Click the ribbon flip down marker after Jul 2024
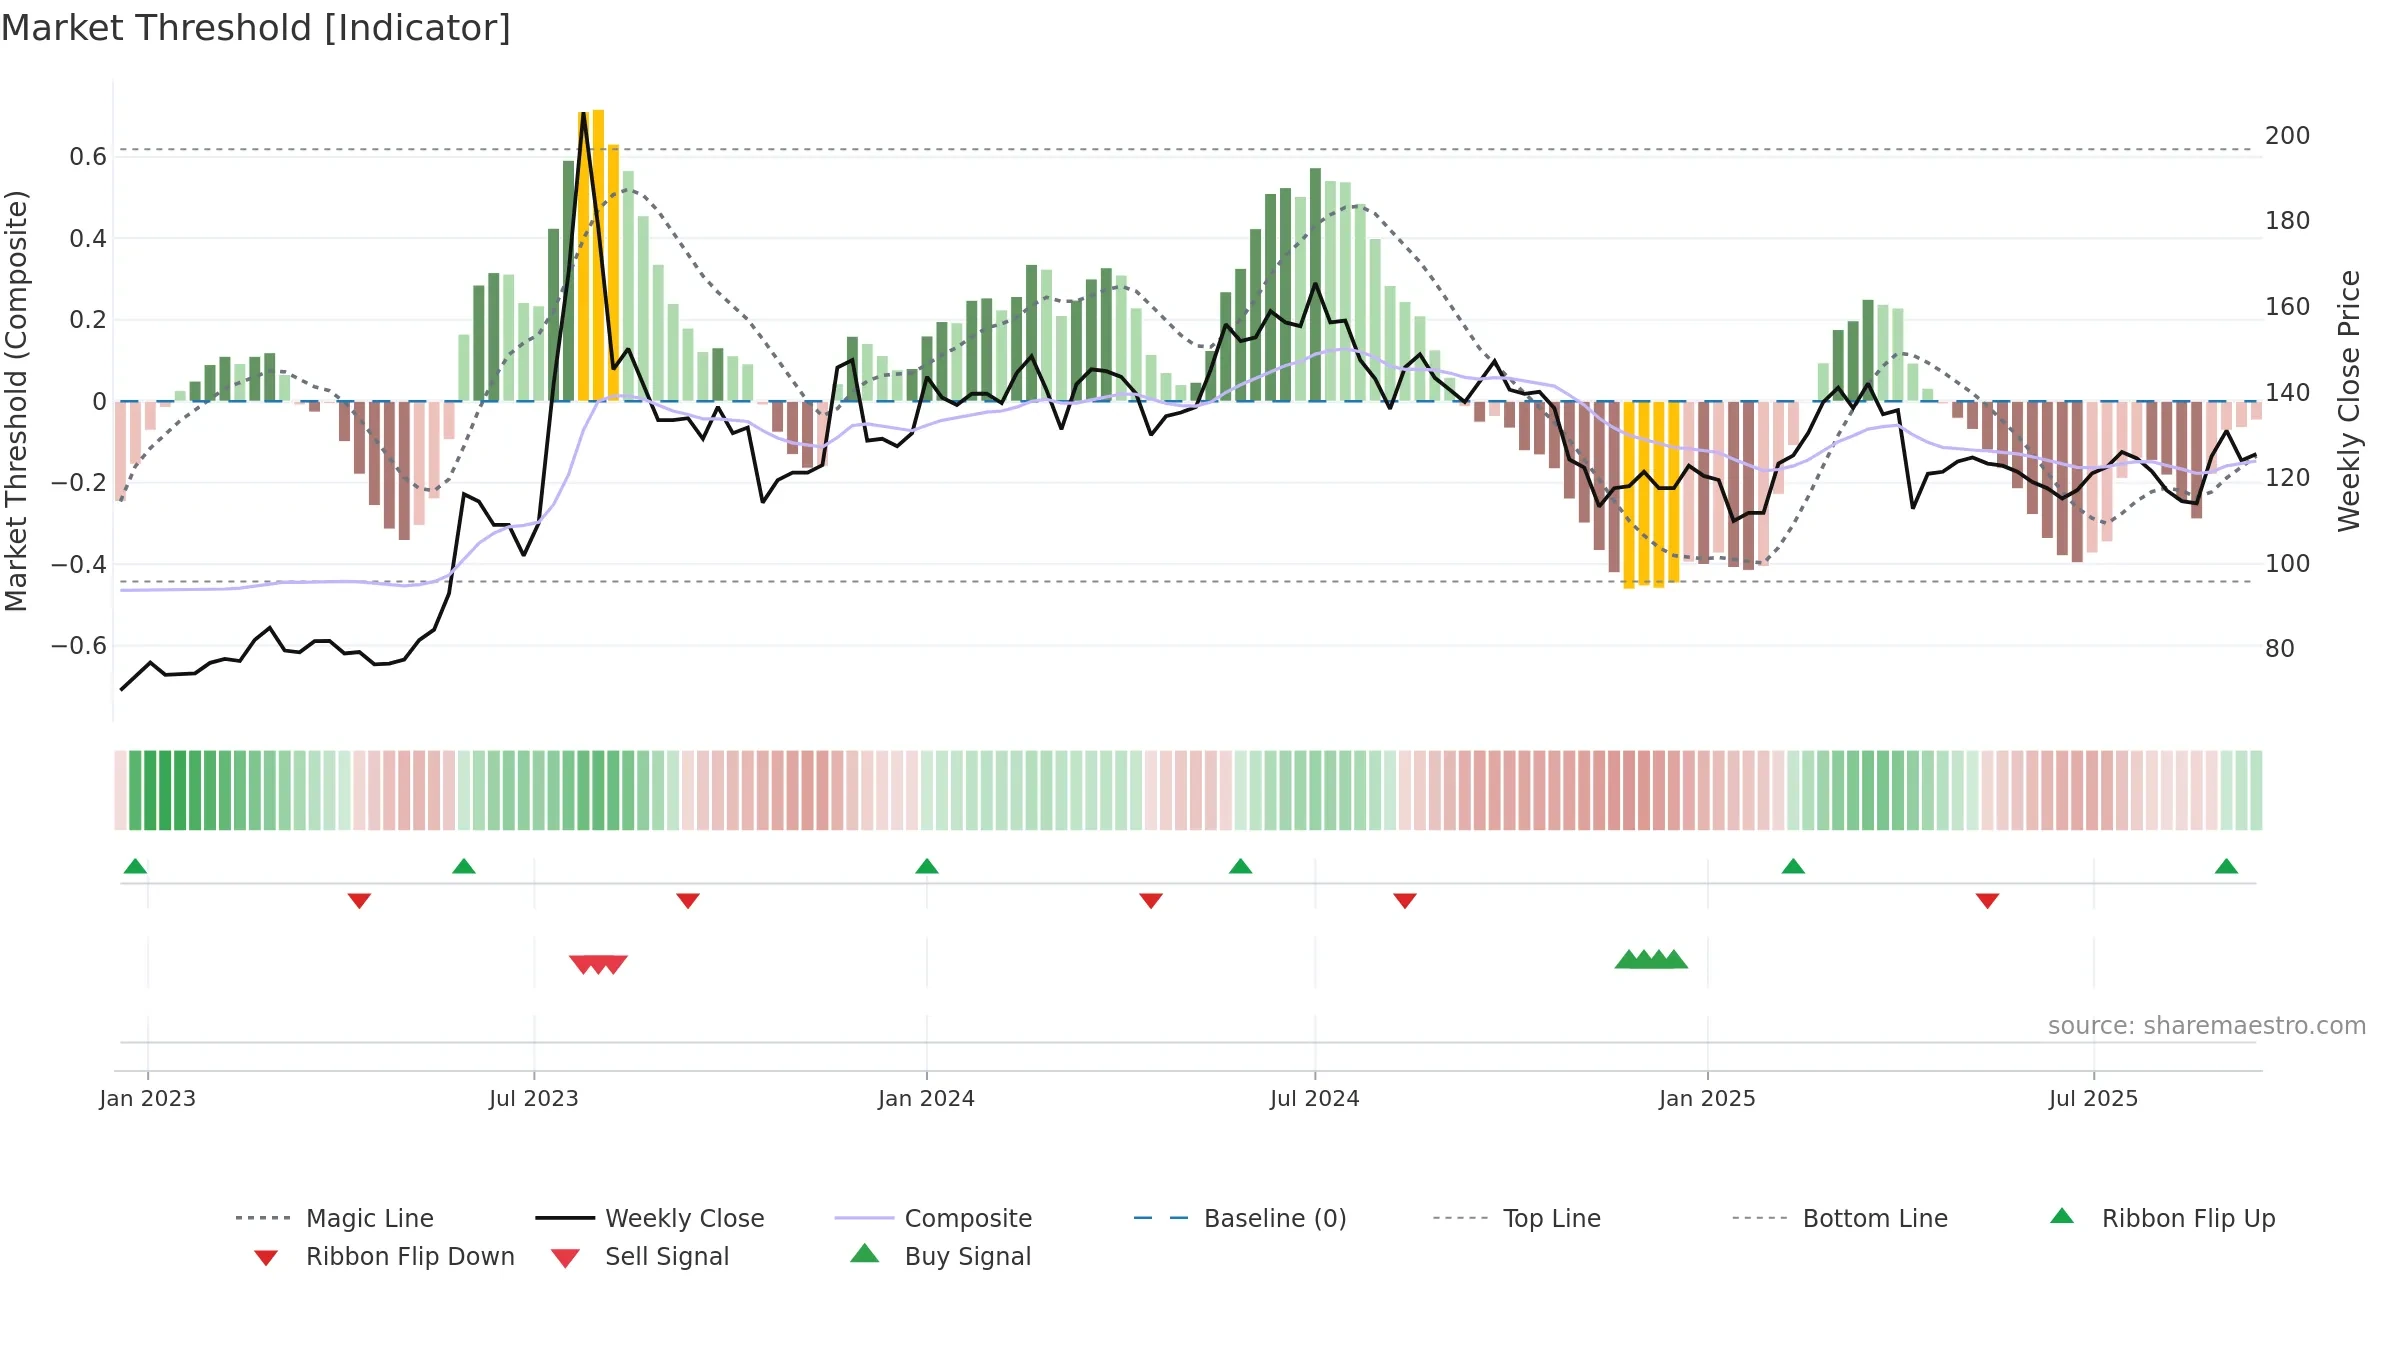The height and width of the screenshot is (1350, 2400). tap(1405, 901)
